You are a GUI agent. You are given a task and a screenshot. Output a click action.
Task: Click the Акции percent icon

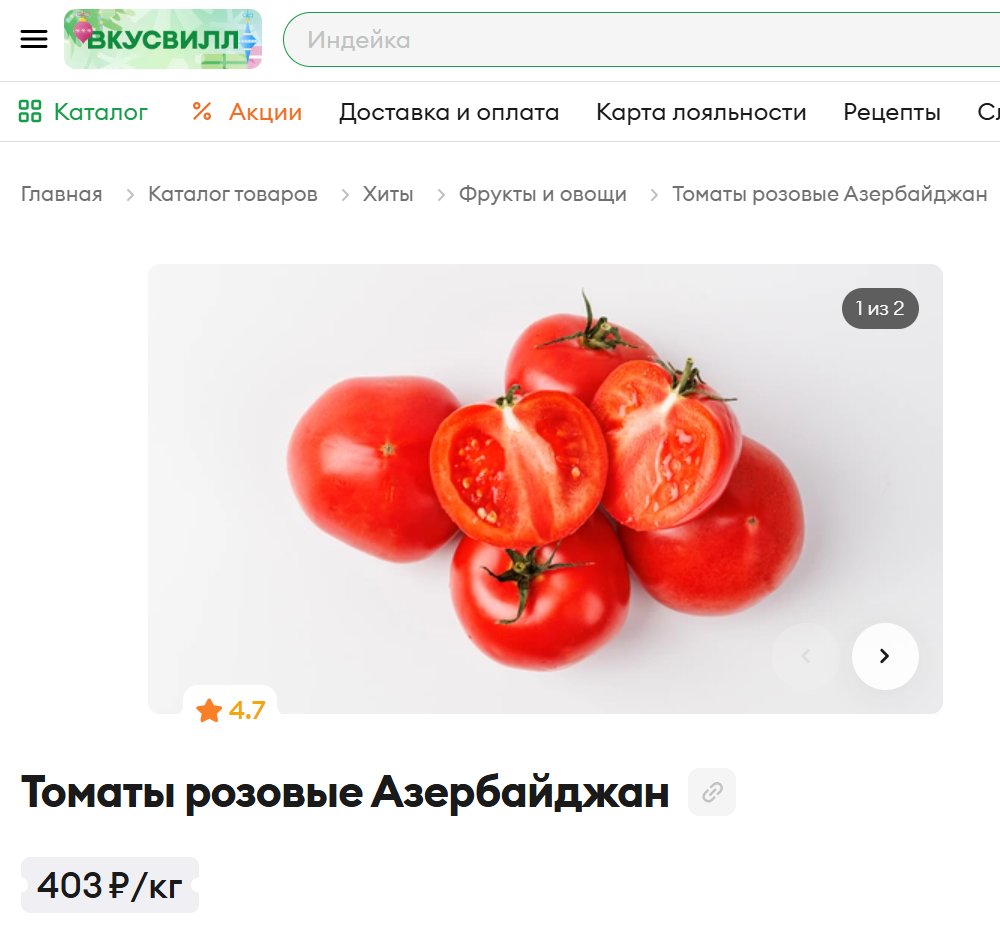pyautogui.click(x=202, y=111)
